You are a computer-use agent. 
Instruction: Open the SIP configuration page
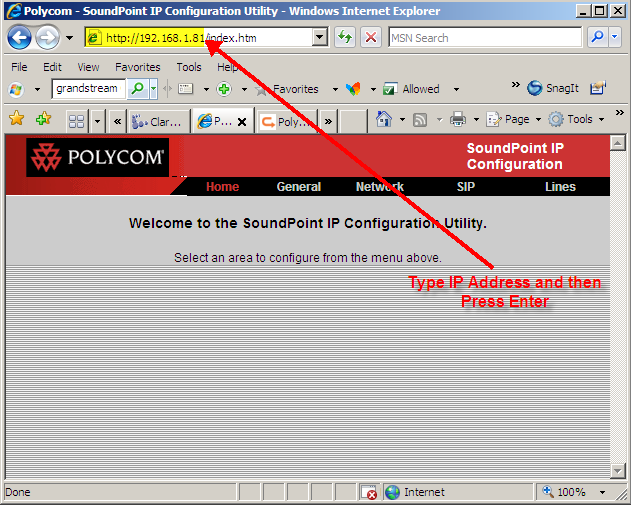466,187
